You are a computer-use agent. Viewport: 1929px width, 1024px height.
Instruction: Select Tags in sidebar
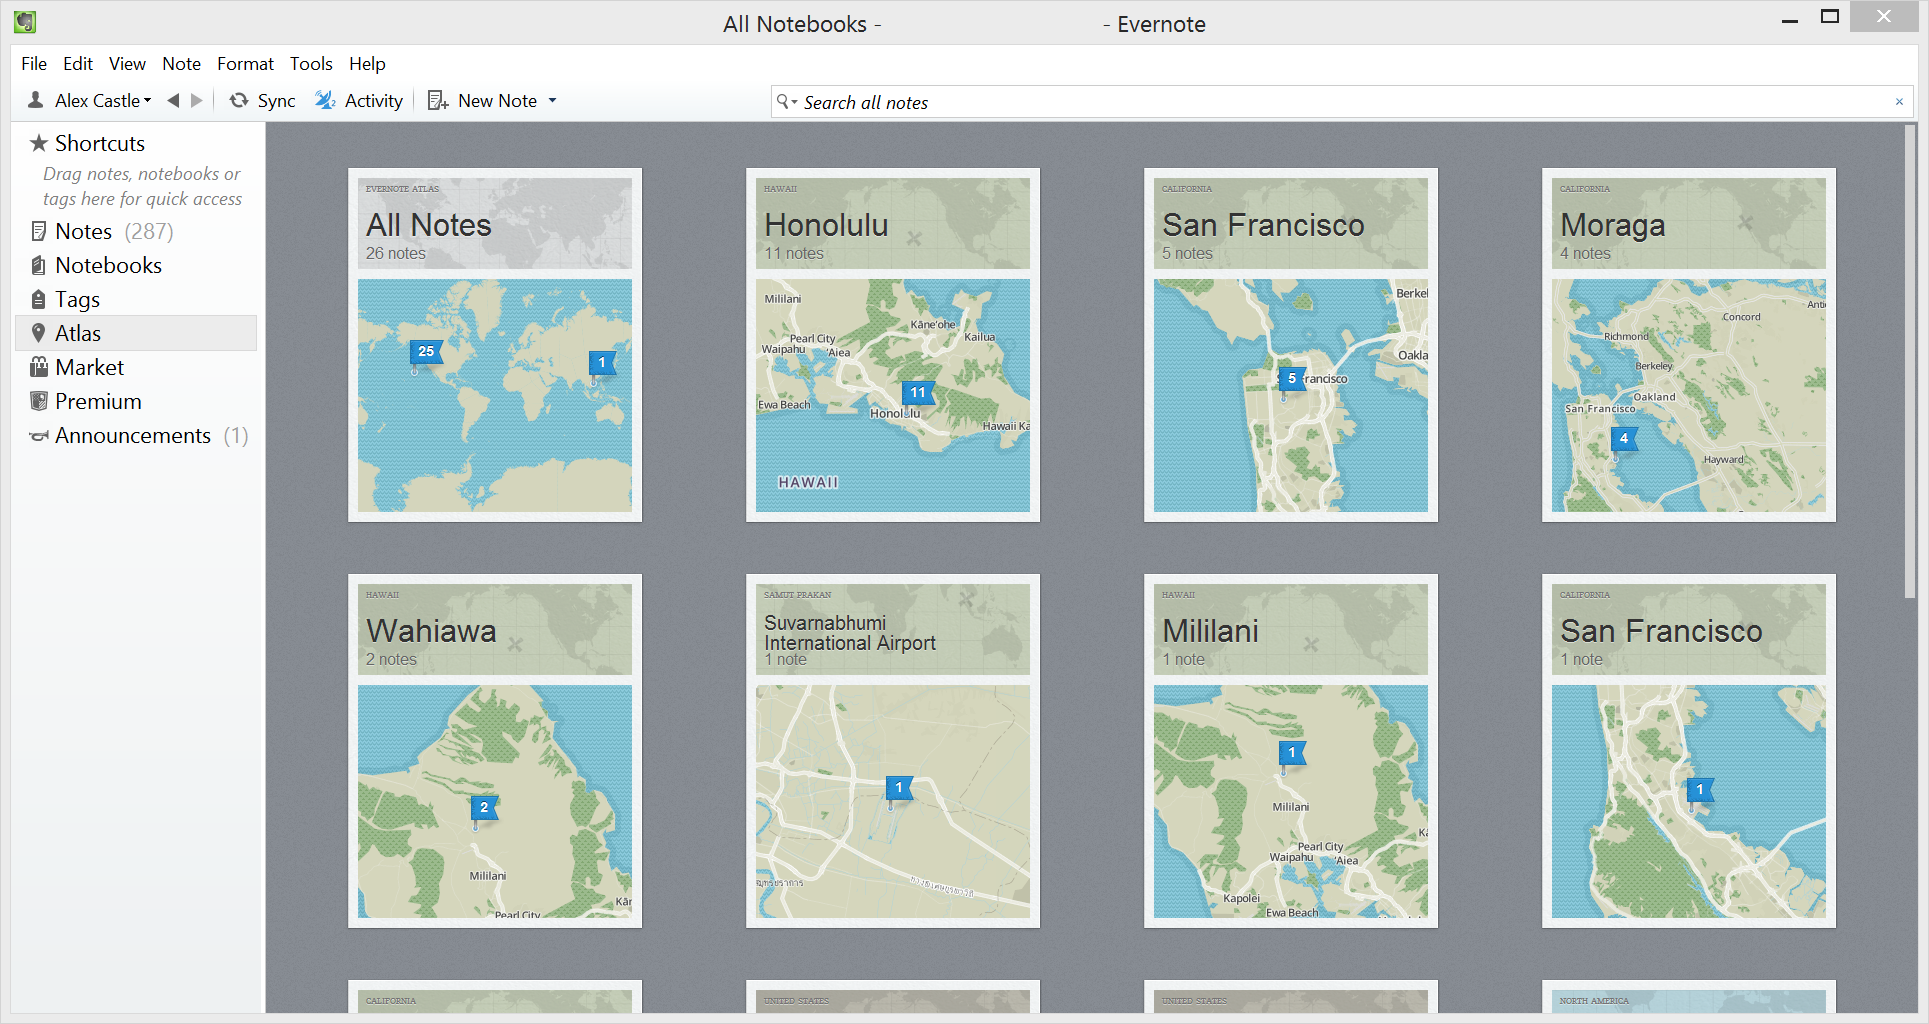(136, 299)
